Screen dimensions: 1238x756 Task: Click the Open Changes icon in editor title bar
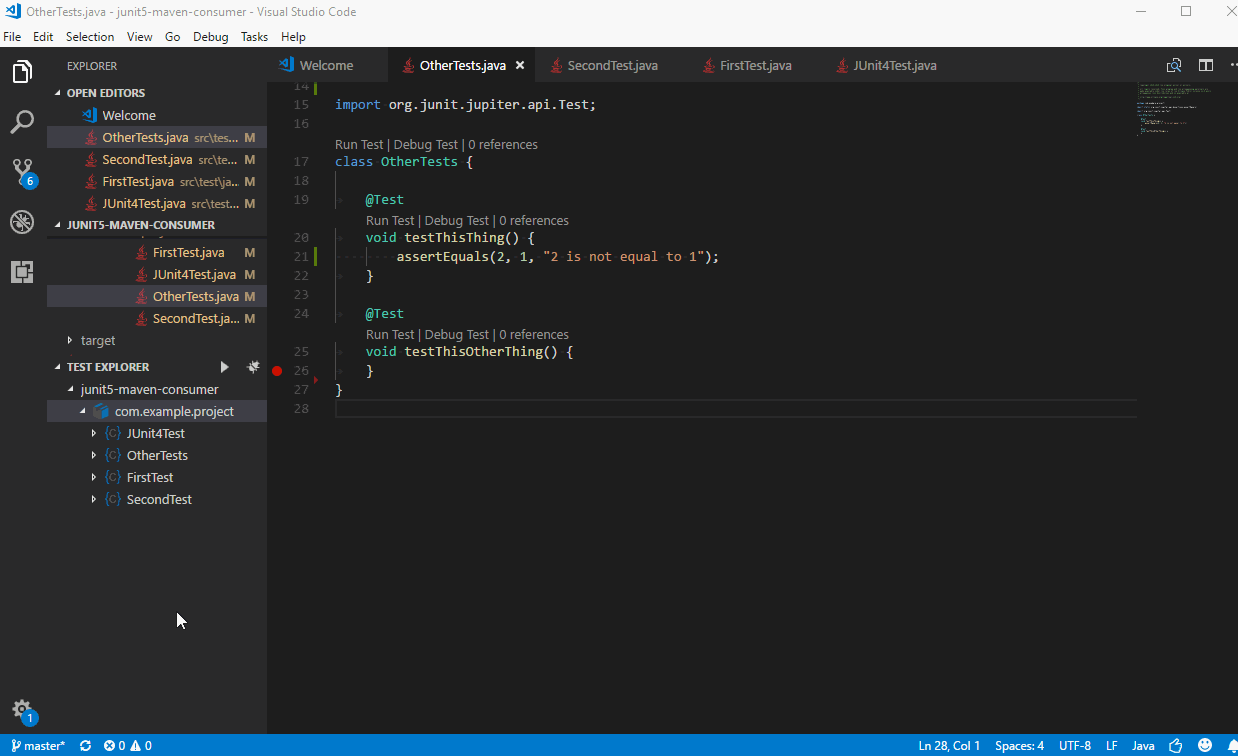[1173, 64]
